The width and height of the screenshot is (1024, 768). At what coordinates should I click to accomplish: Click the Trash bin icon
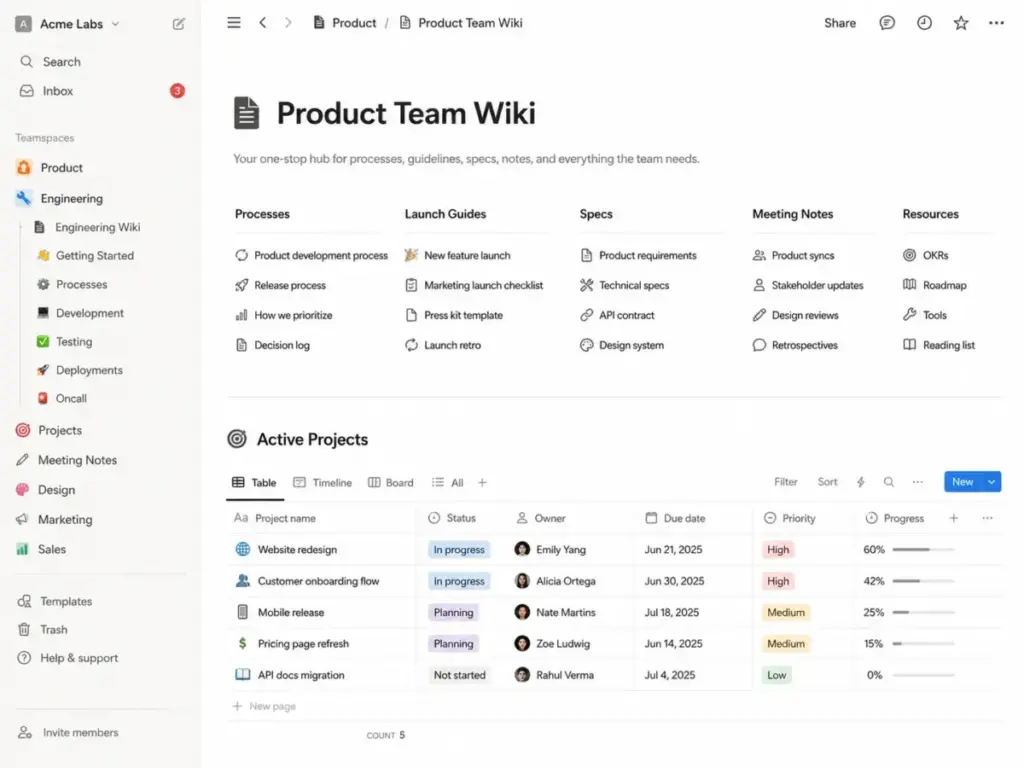pyautogui.click(x=24, y=629)
